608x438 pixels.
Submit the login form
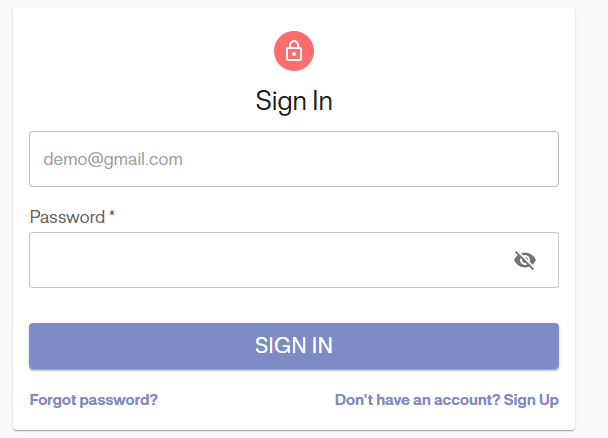(293, 346)
